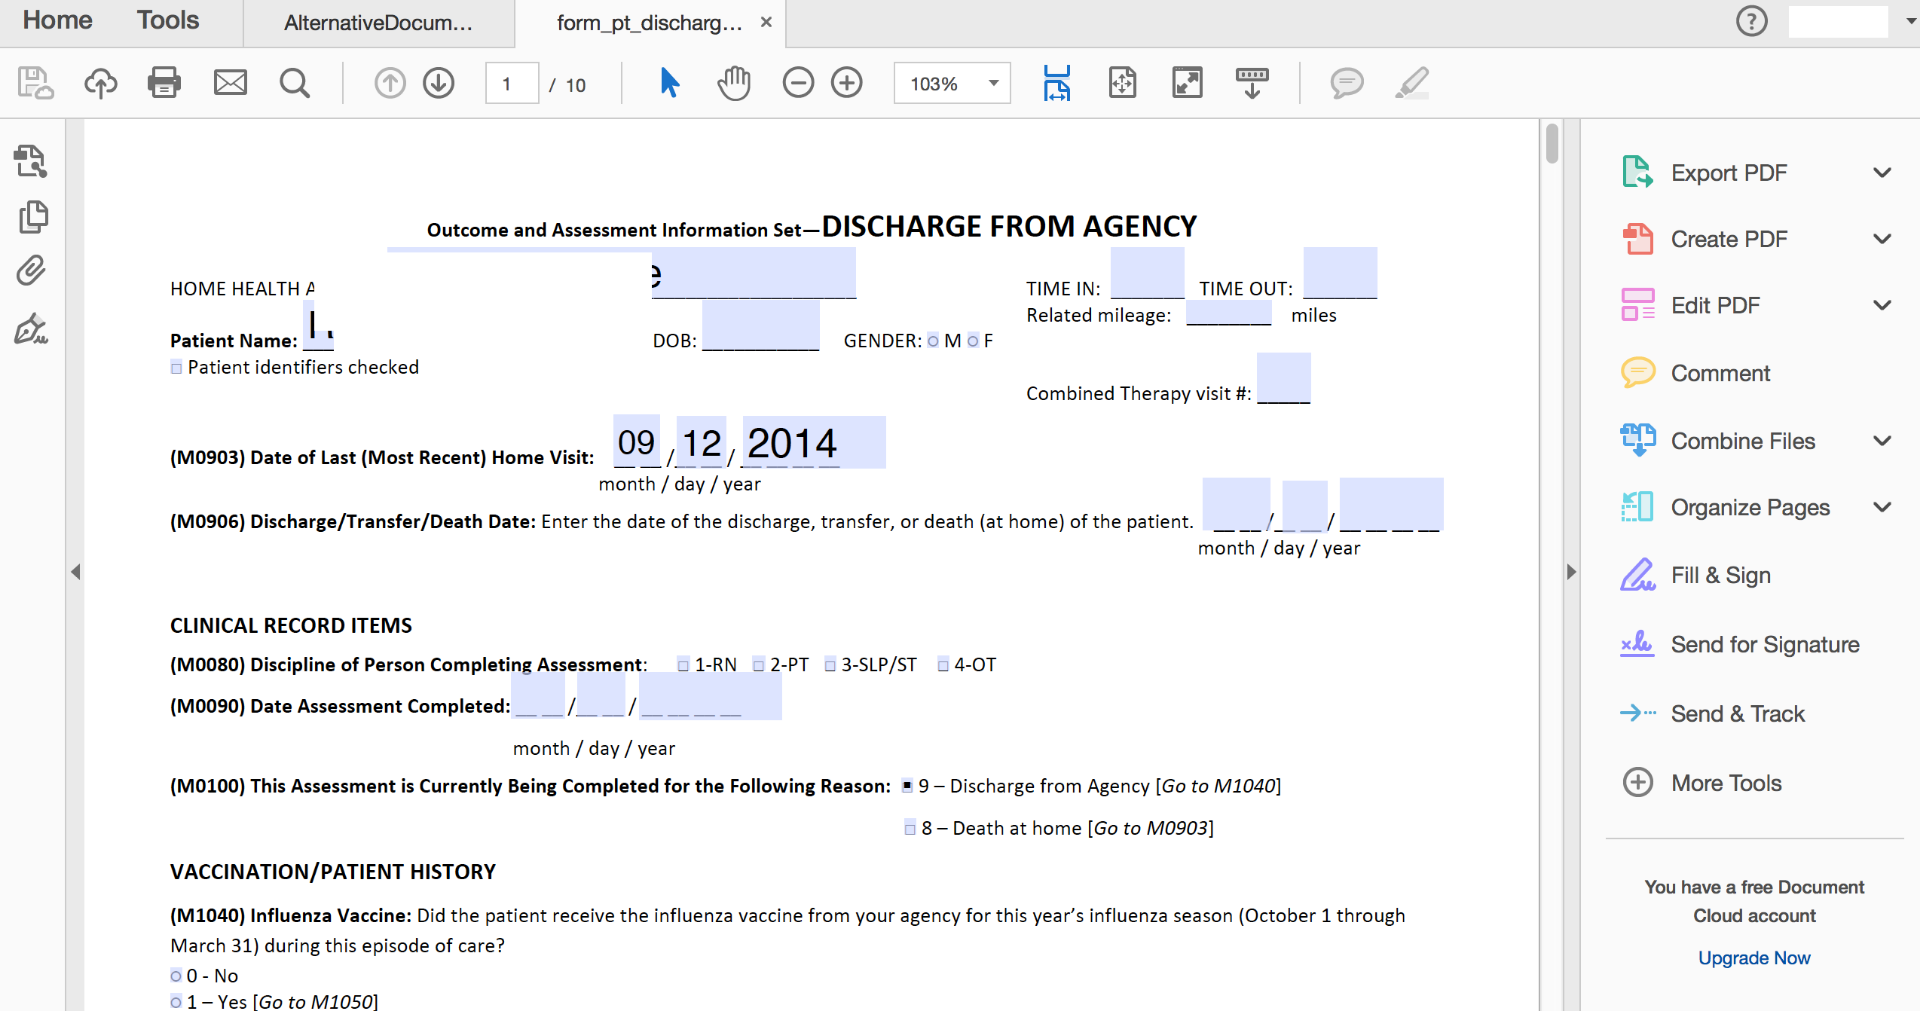
Task: Select the form_pt_discharg... document tab
Action: (x=649, y=23)
